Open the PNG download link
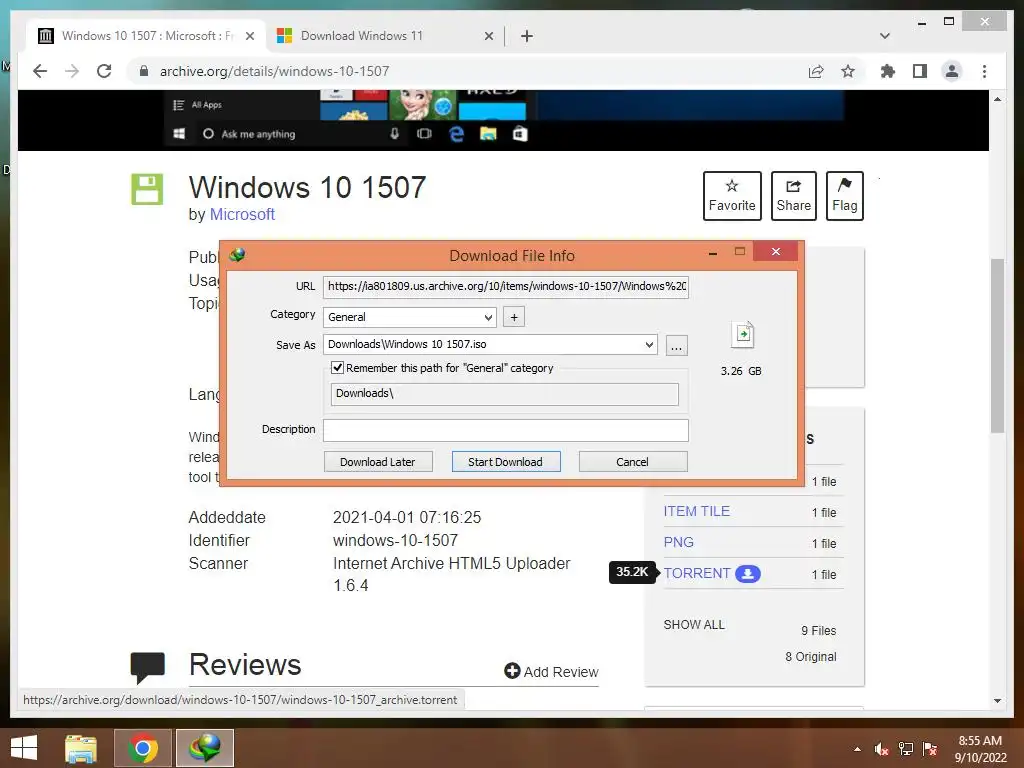1024x768 pixels. point(679,543)
